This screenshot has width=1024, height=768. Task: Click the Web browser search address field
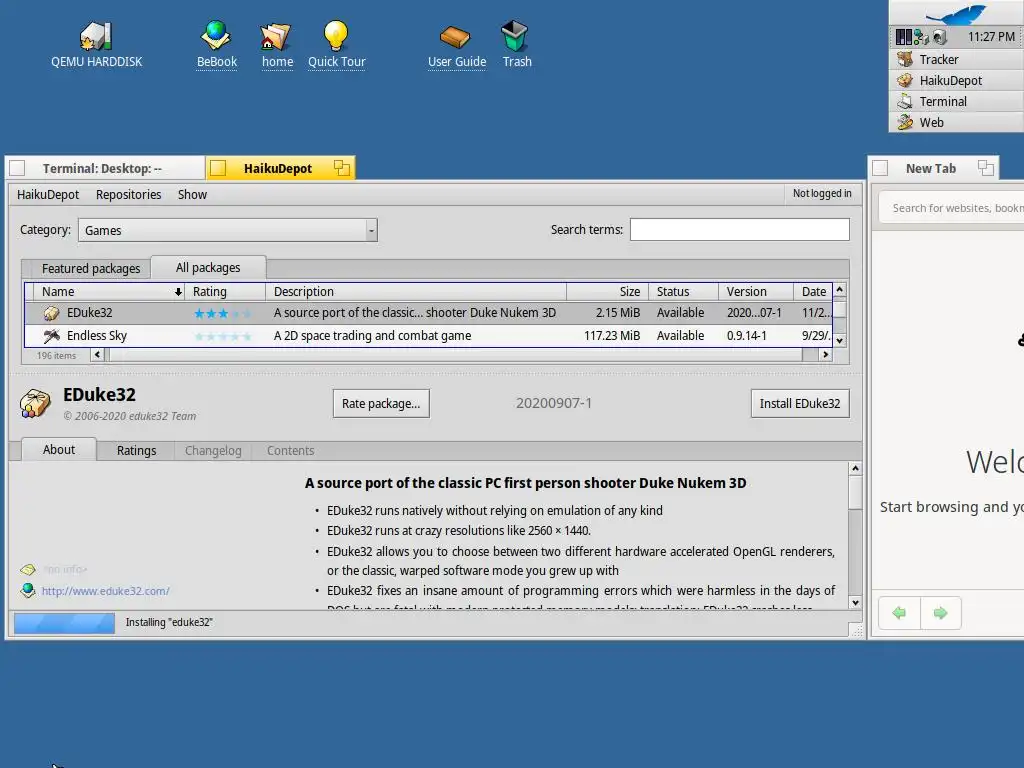click(953, 208)
